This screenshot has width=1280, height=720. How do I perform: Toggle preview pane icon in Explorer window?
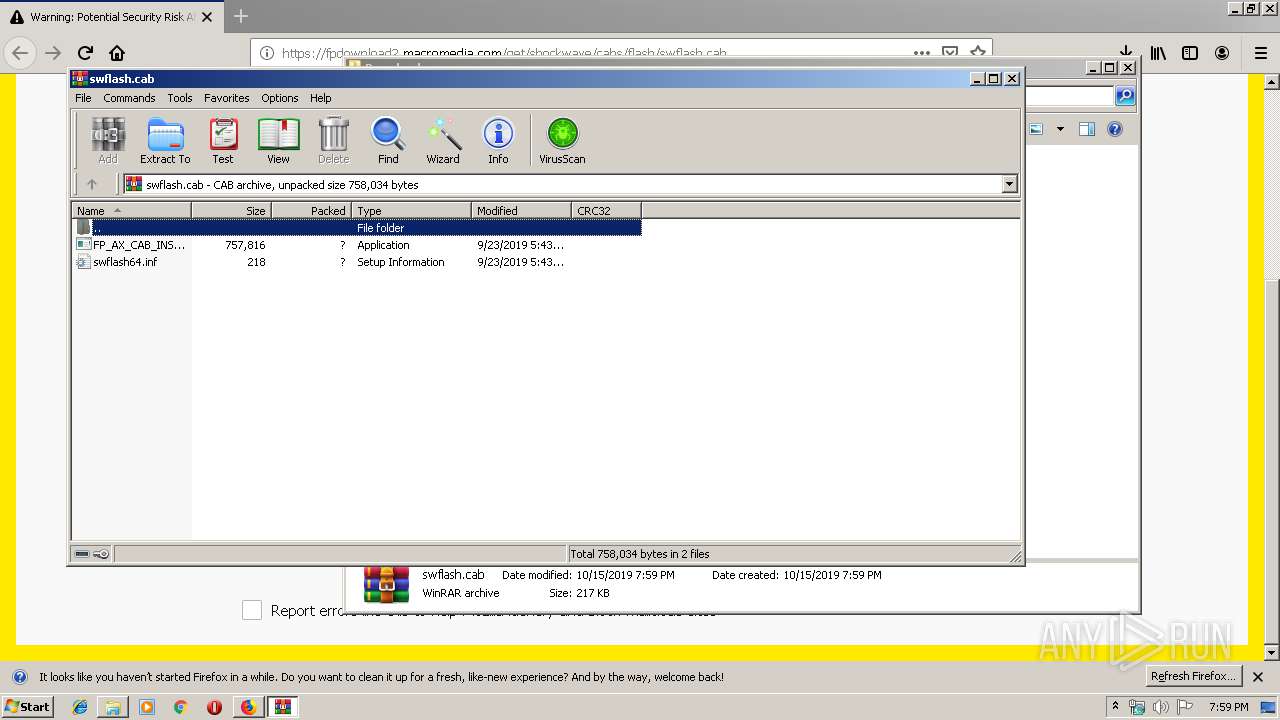[x=1087, y=129]
